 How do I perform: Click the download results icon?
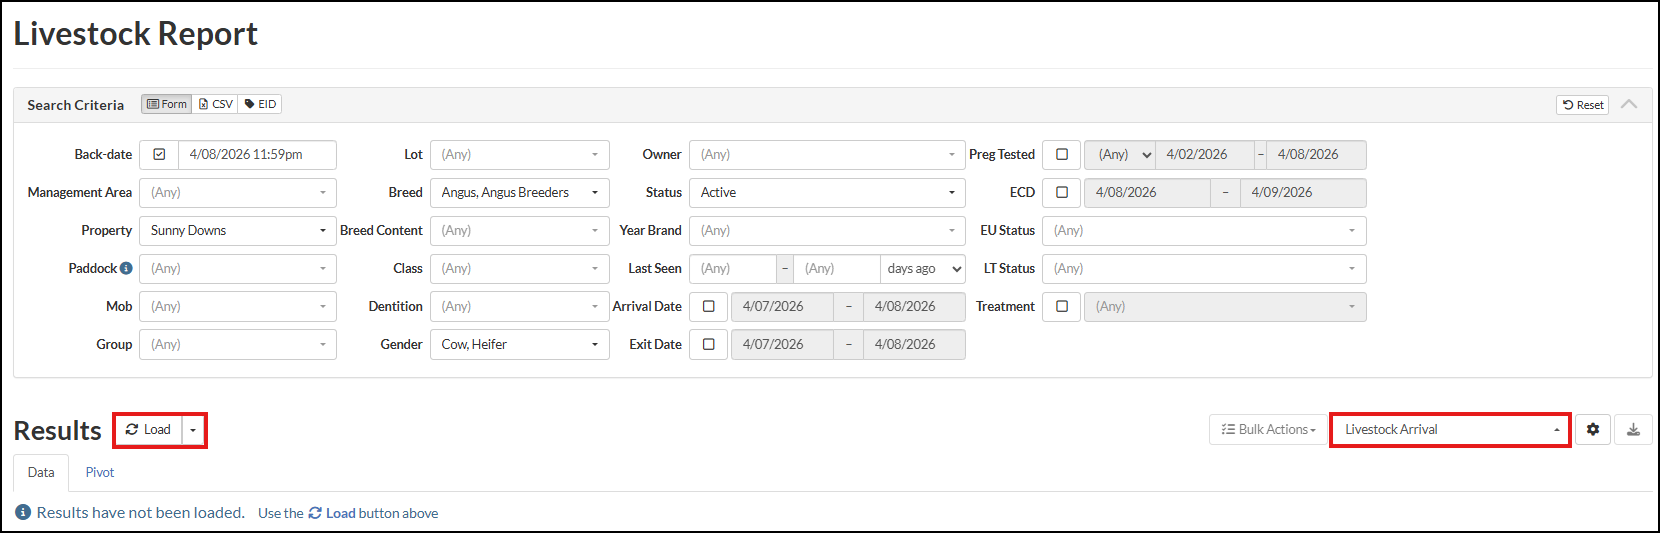1633,430
